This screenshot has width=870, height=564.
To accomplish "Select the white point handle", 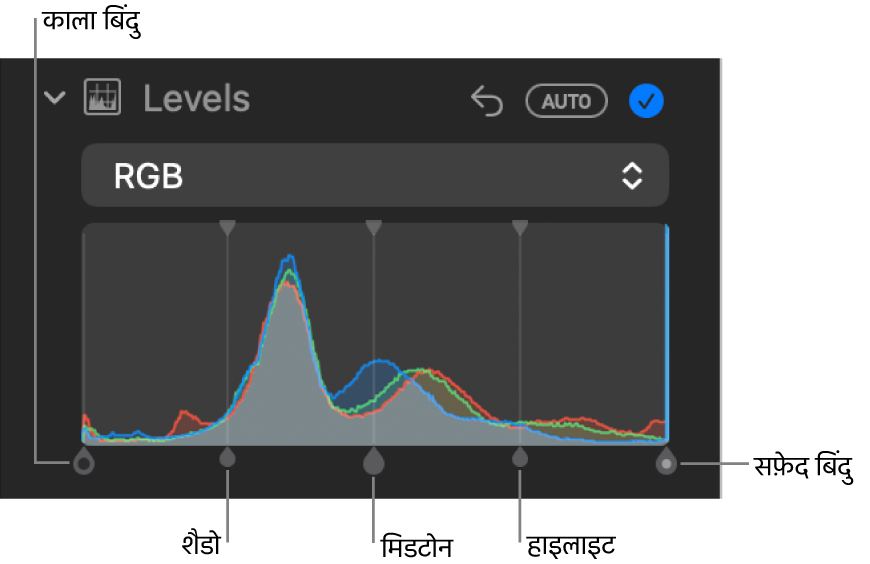I will coord(666,461).
